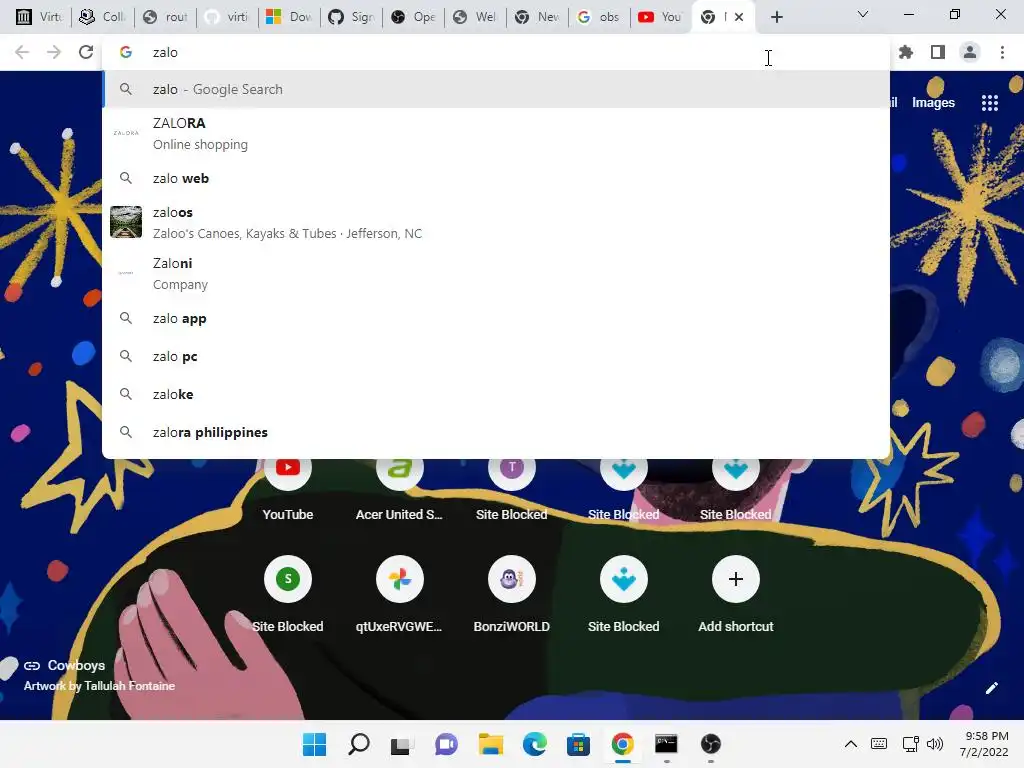Select the virti loading tab

click(x=227, y=17)
